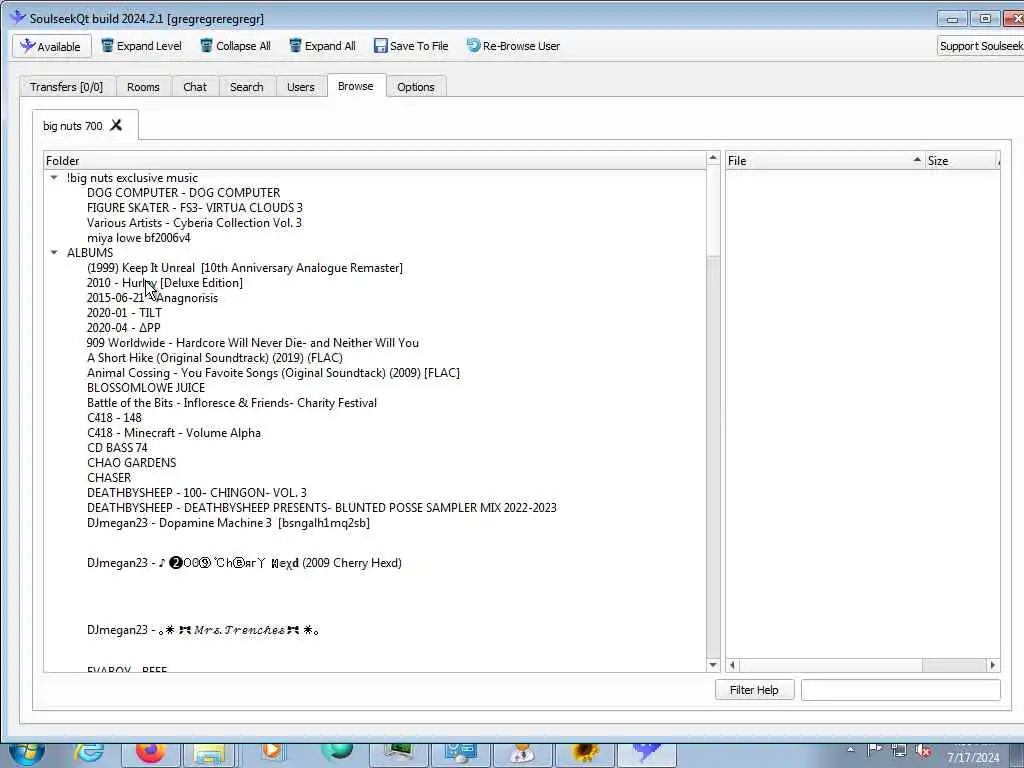Select the big nuts 700 user tab
Image resolution: width=1024 pixels, height=768 pixels.
click(x=72, y=125)
